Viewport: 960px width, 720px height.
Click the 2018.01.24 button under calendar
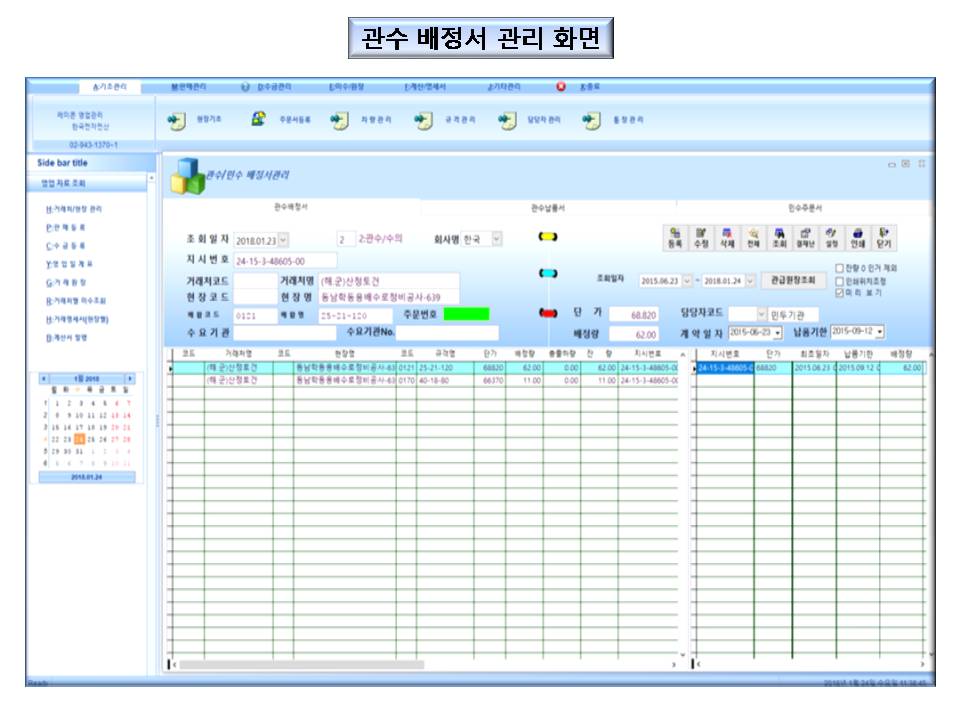(86, 477)
